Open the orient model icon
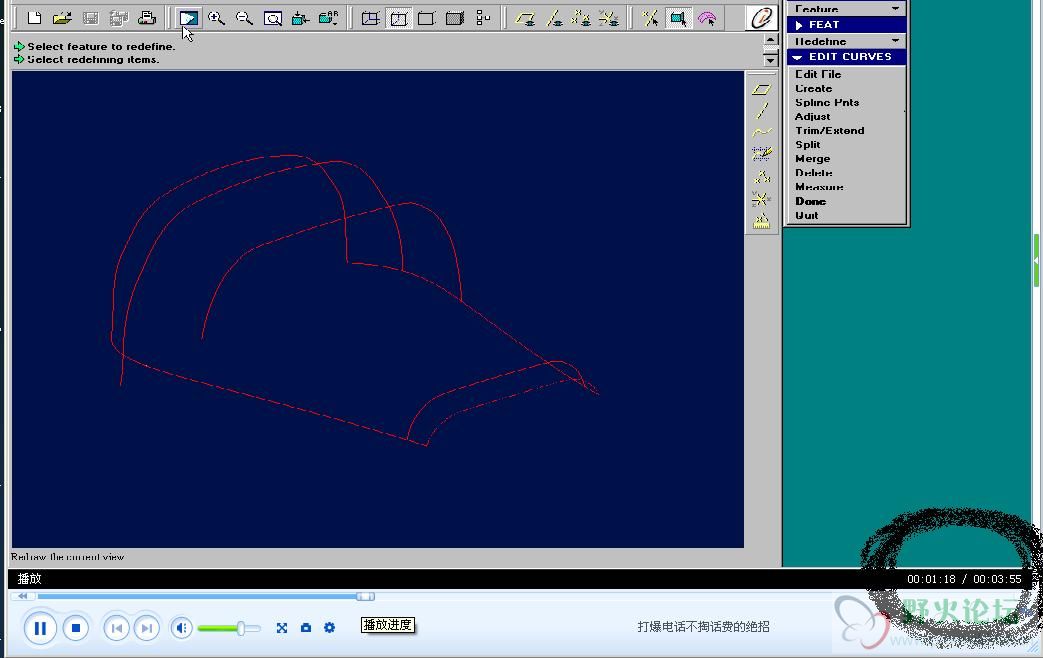 tap(301, 19)
